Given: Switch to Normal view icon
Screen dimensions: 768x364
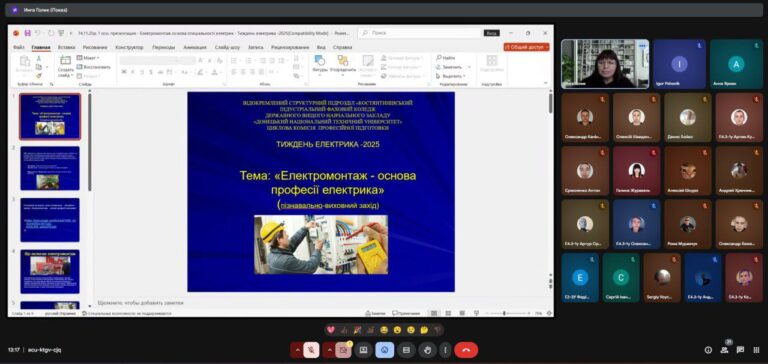Looking at the screenshot, I should tap(434, 313).
